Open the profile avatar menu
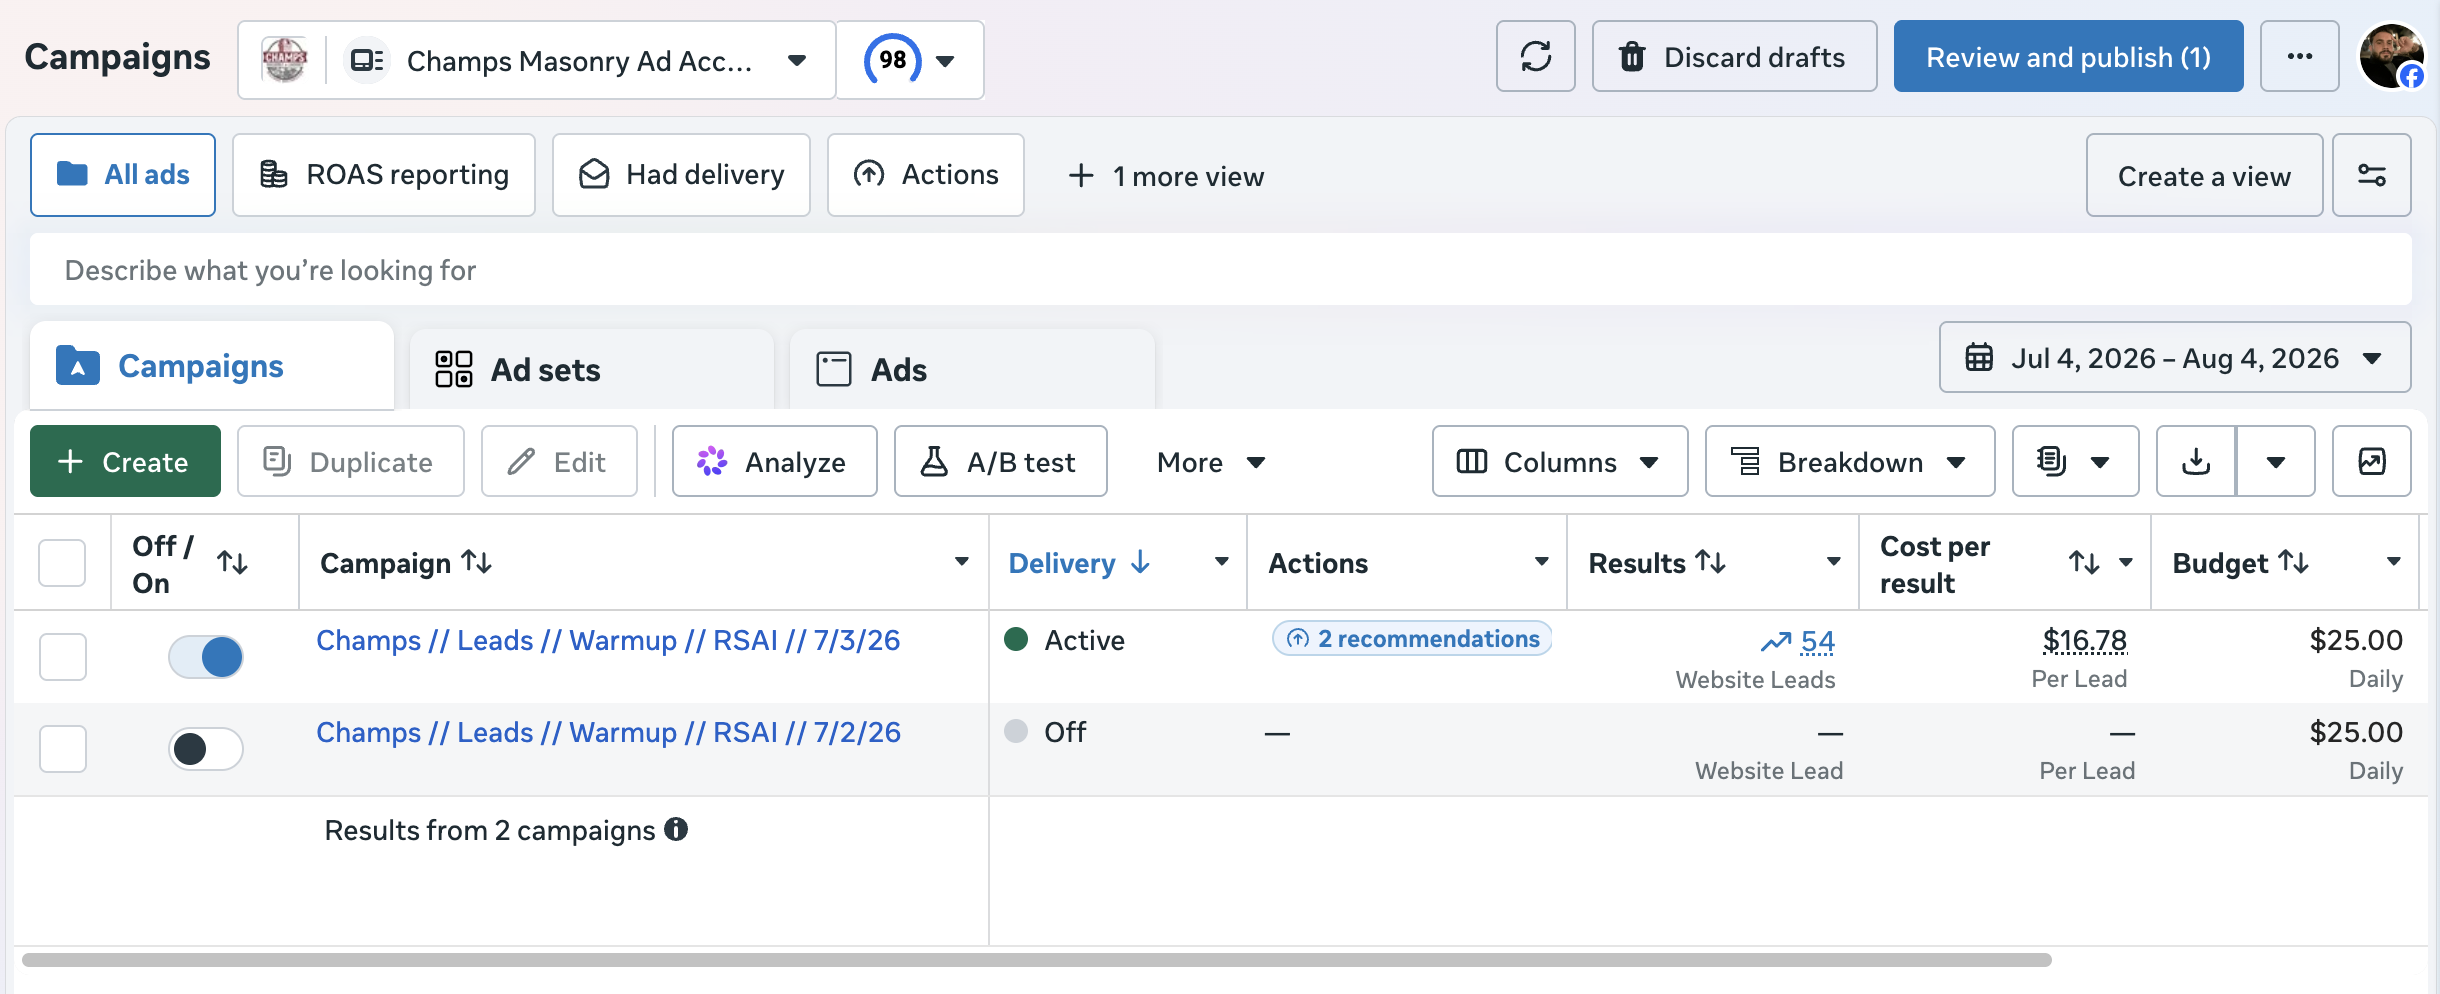Image resolution: width=2440 pixels, height=994 pixels. tap(2392, 57)
